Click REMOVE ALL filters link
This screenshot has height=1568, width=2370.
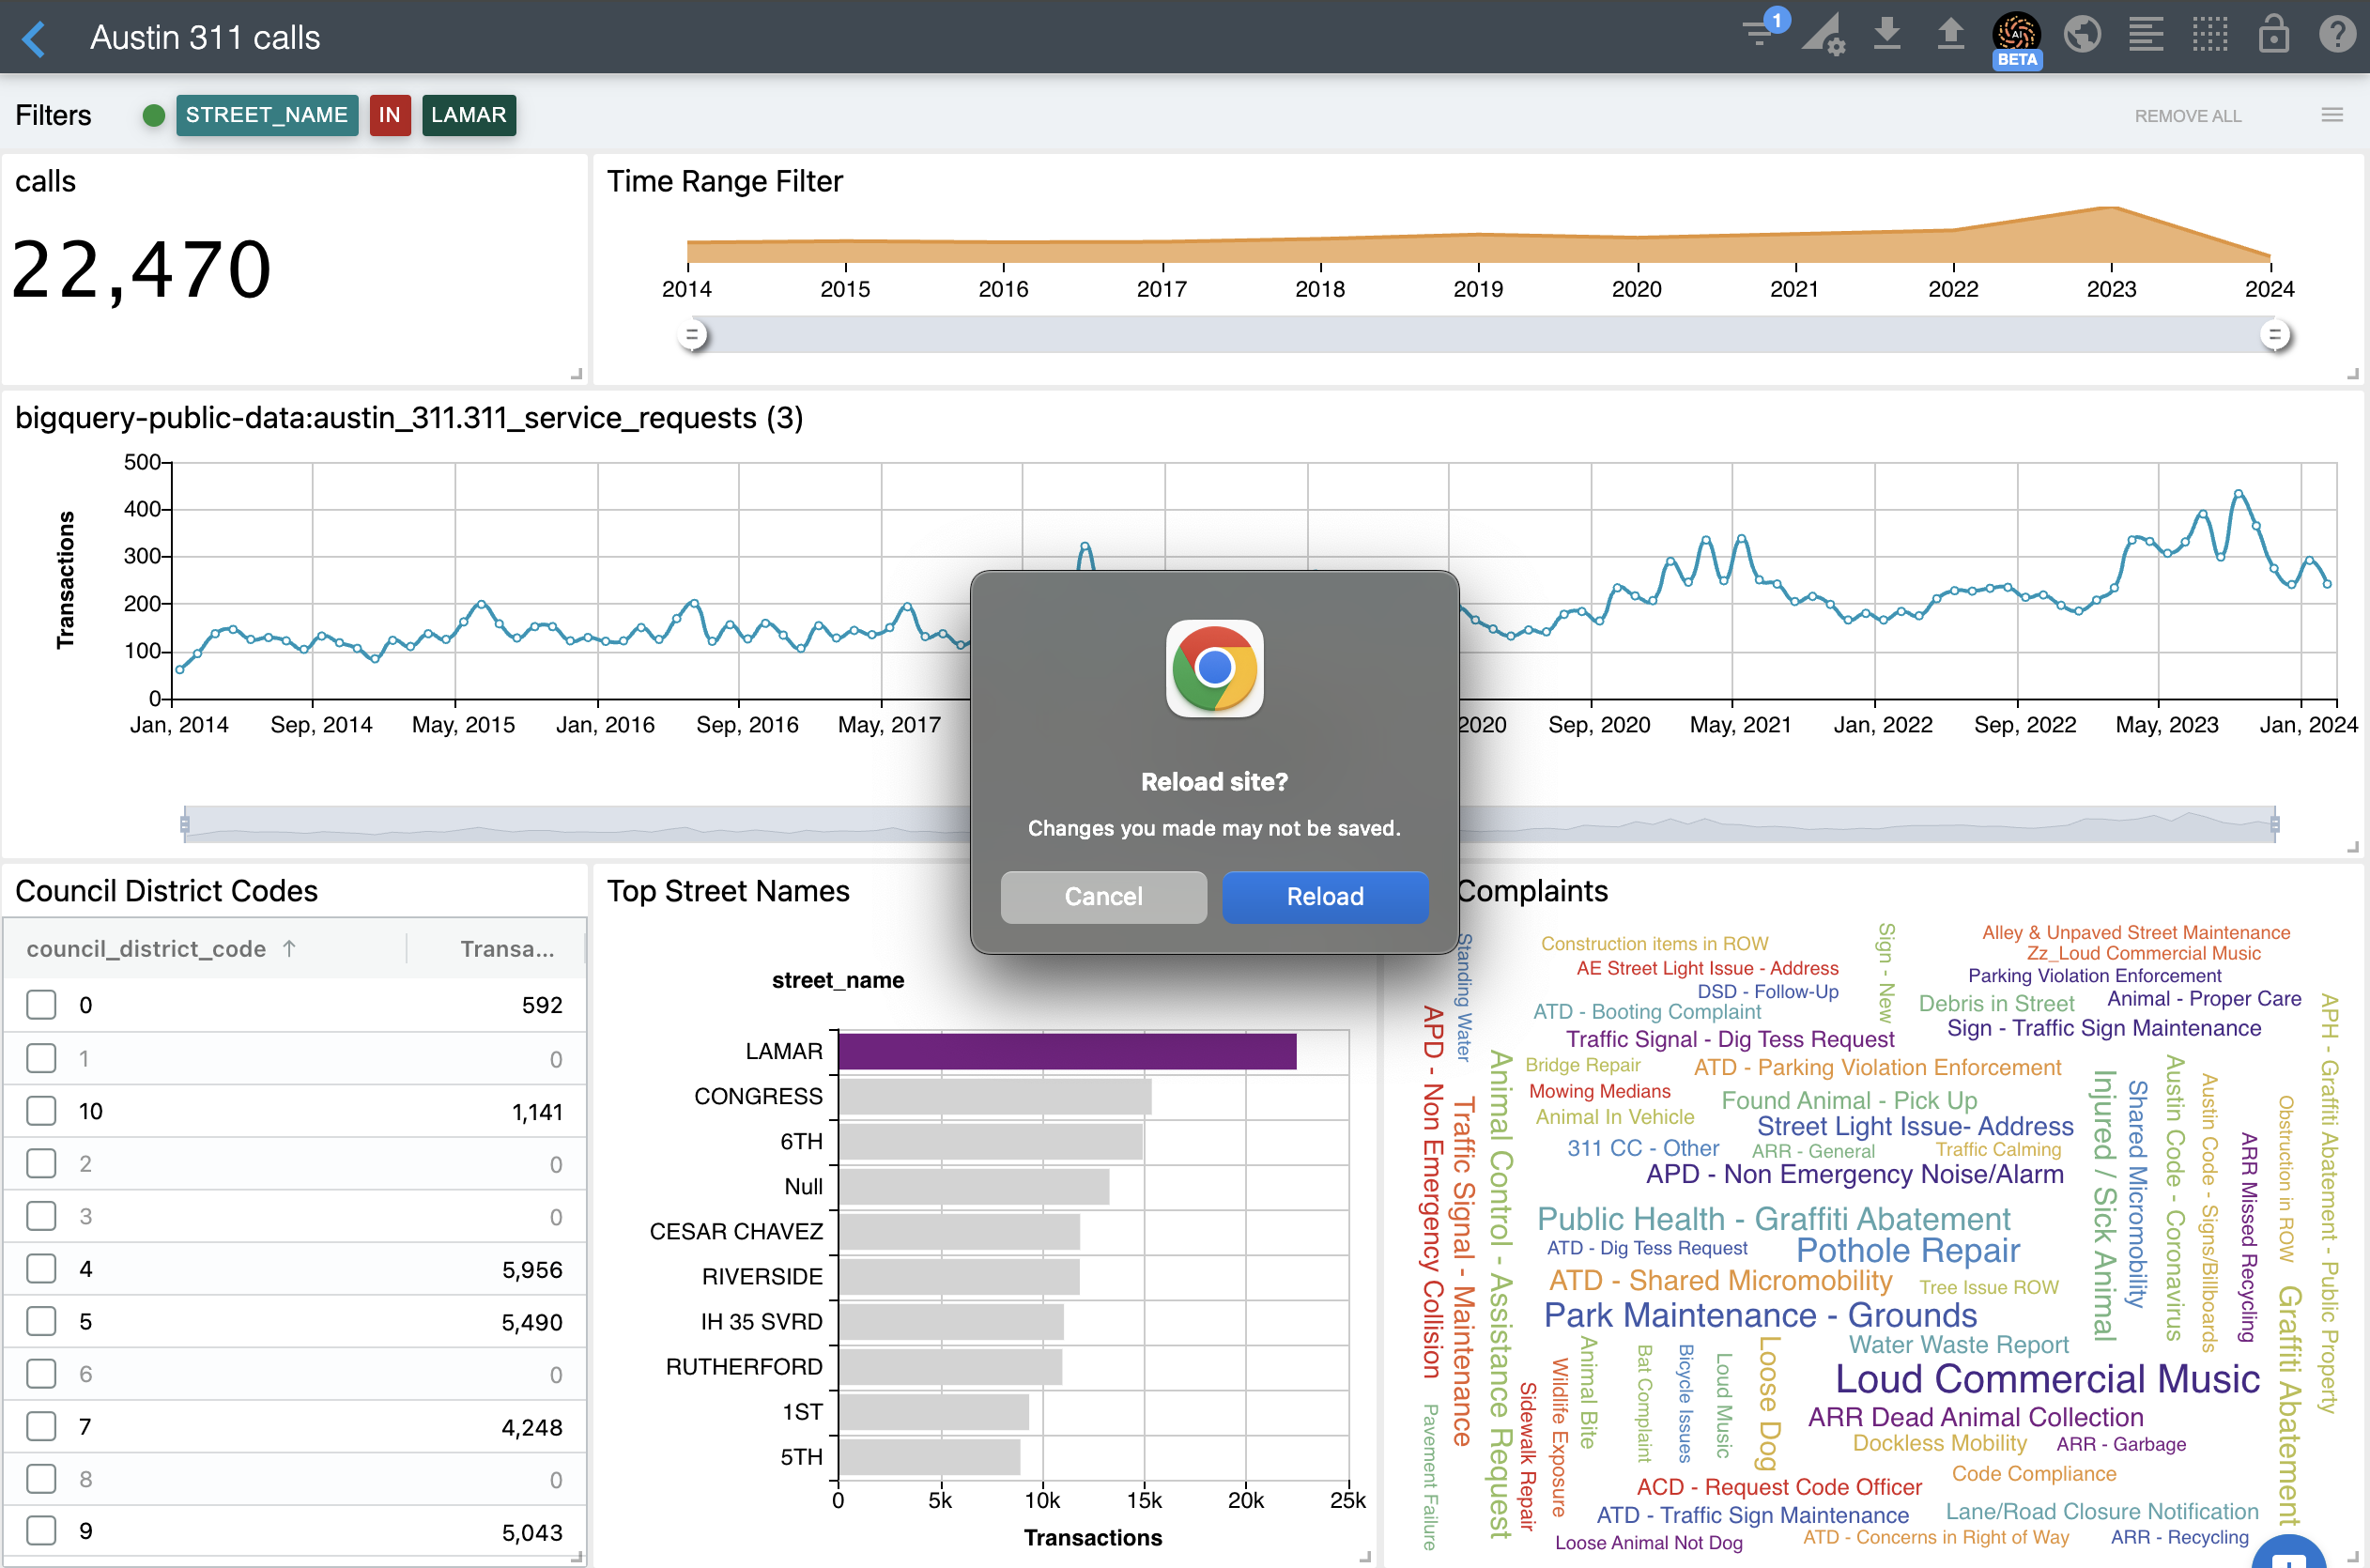pos(2188,116)
